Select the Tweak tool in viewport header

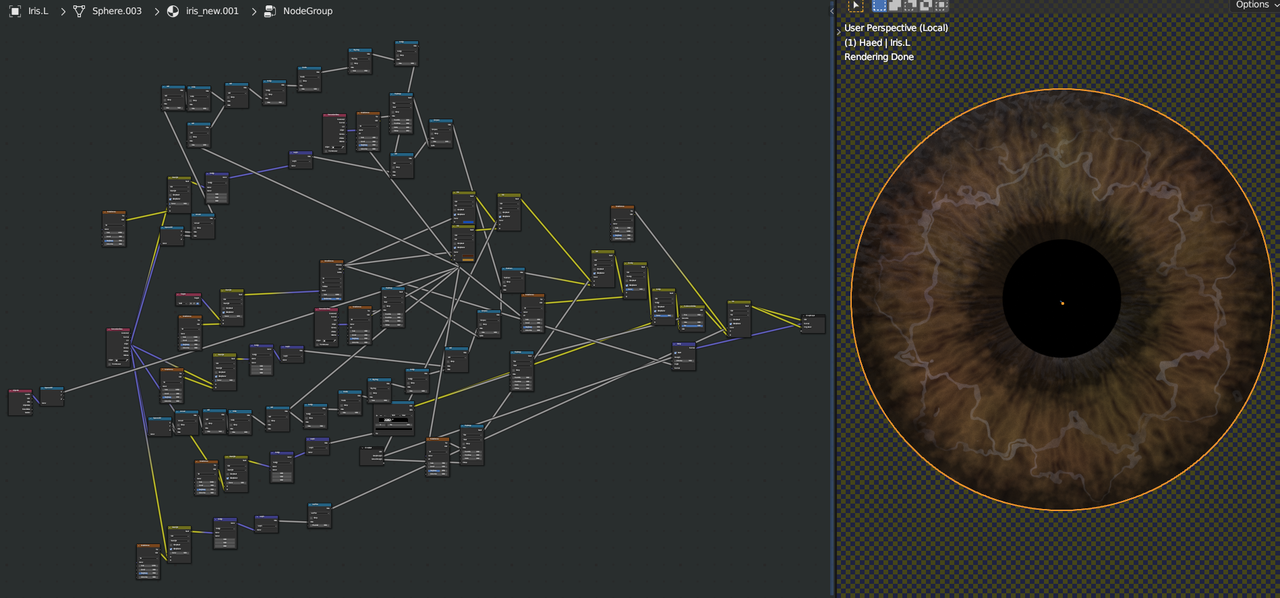855,6
